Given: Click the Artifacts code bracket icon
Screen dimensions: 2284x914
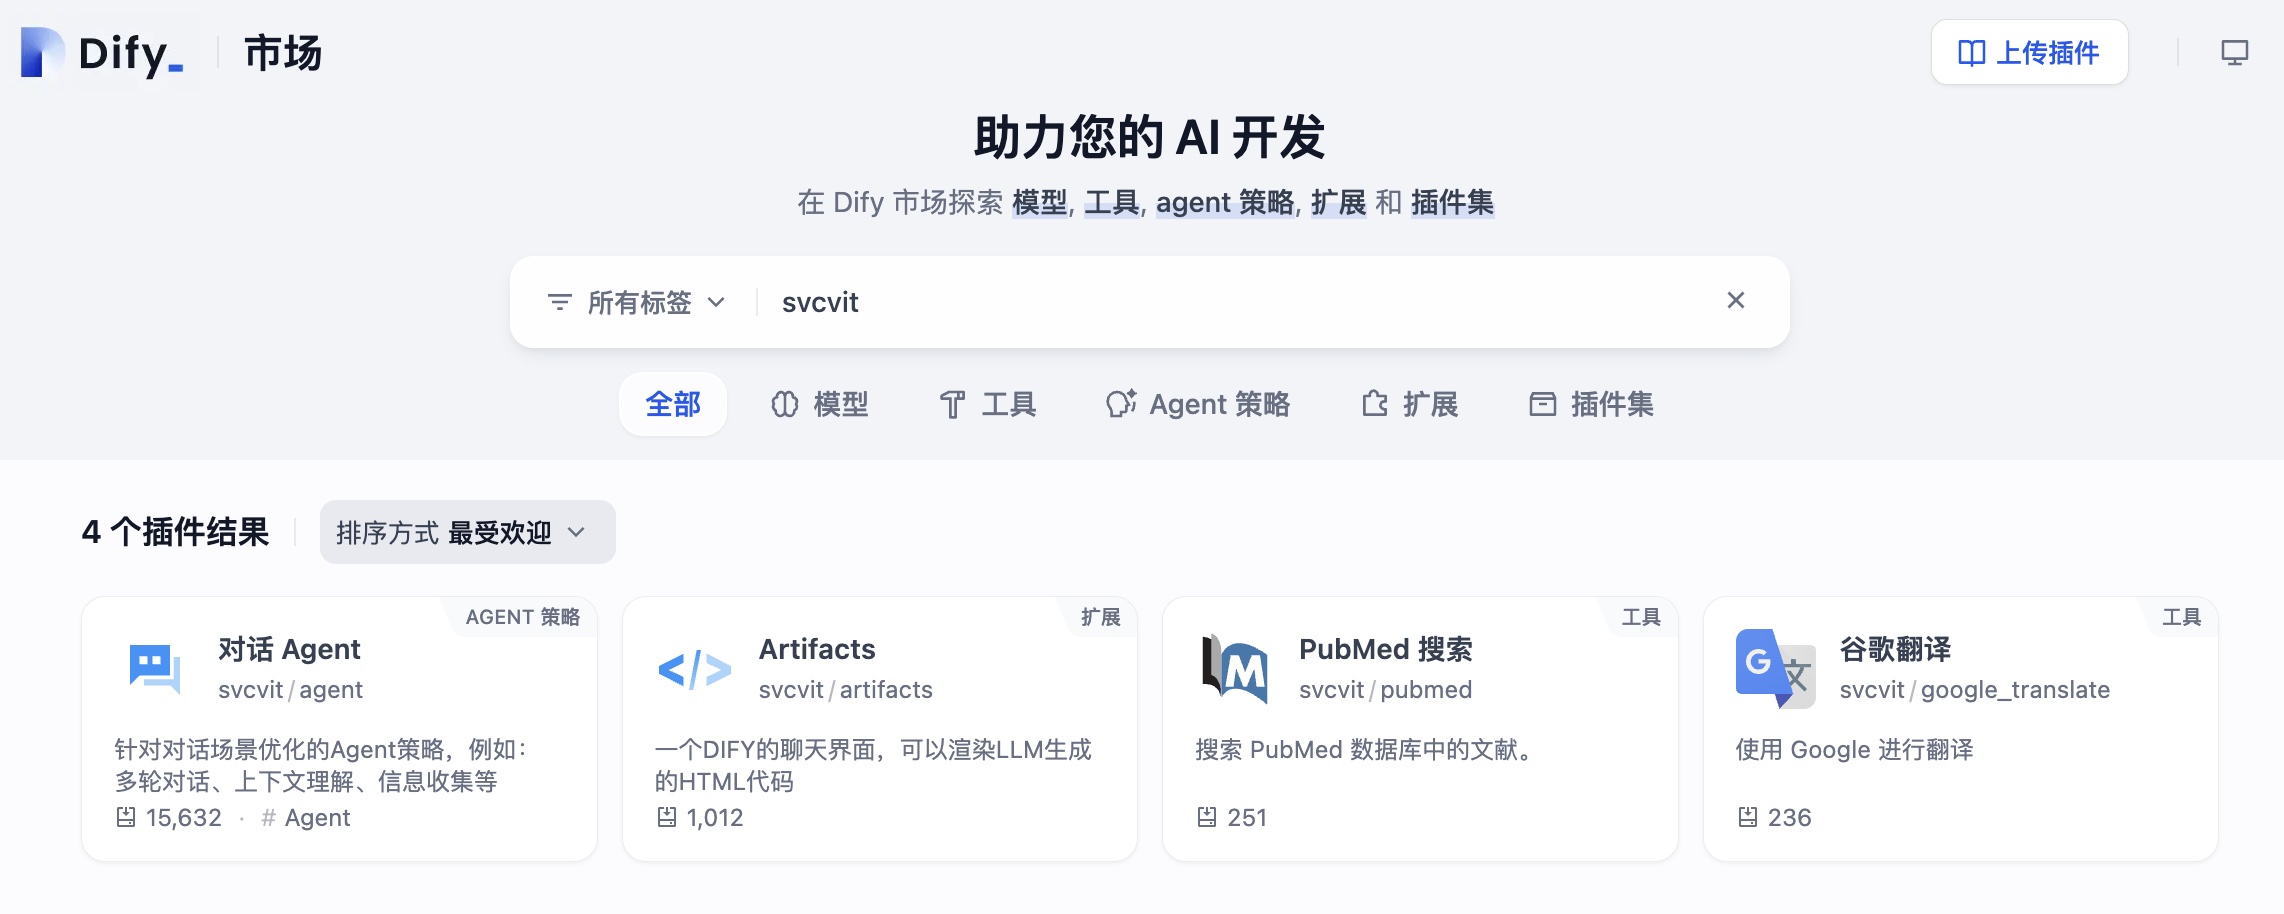Looking at the screenshot, I should (x=695, y=669).
